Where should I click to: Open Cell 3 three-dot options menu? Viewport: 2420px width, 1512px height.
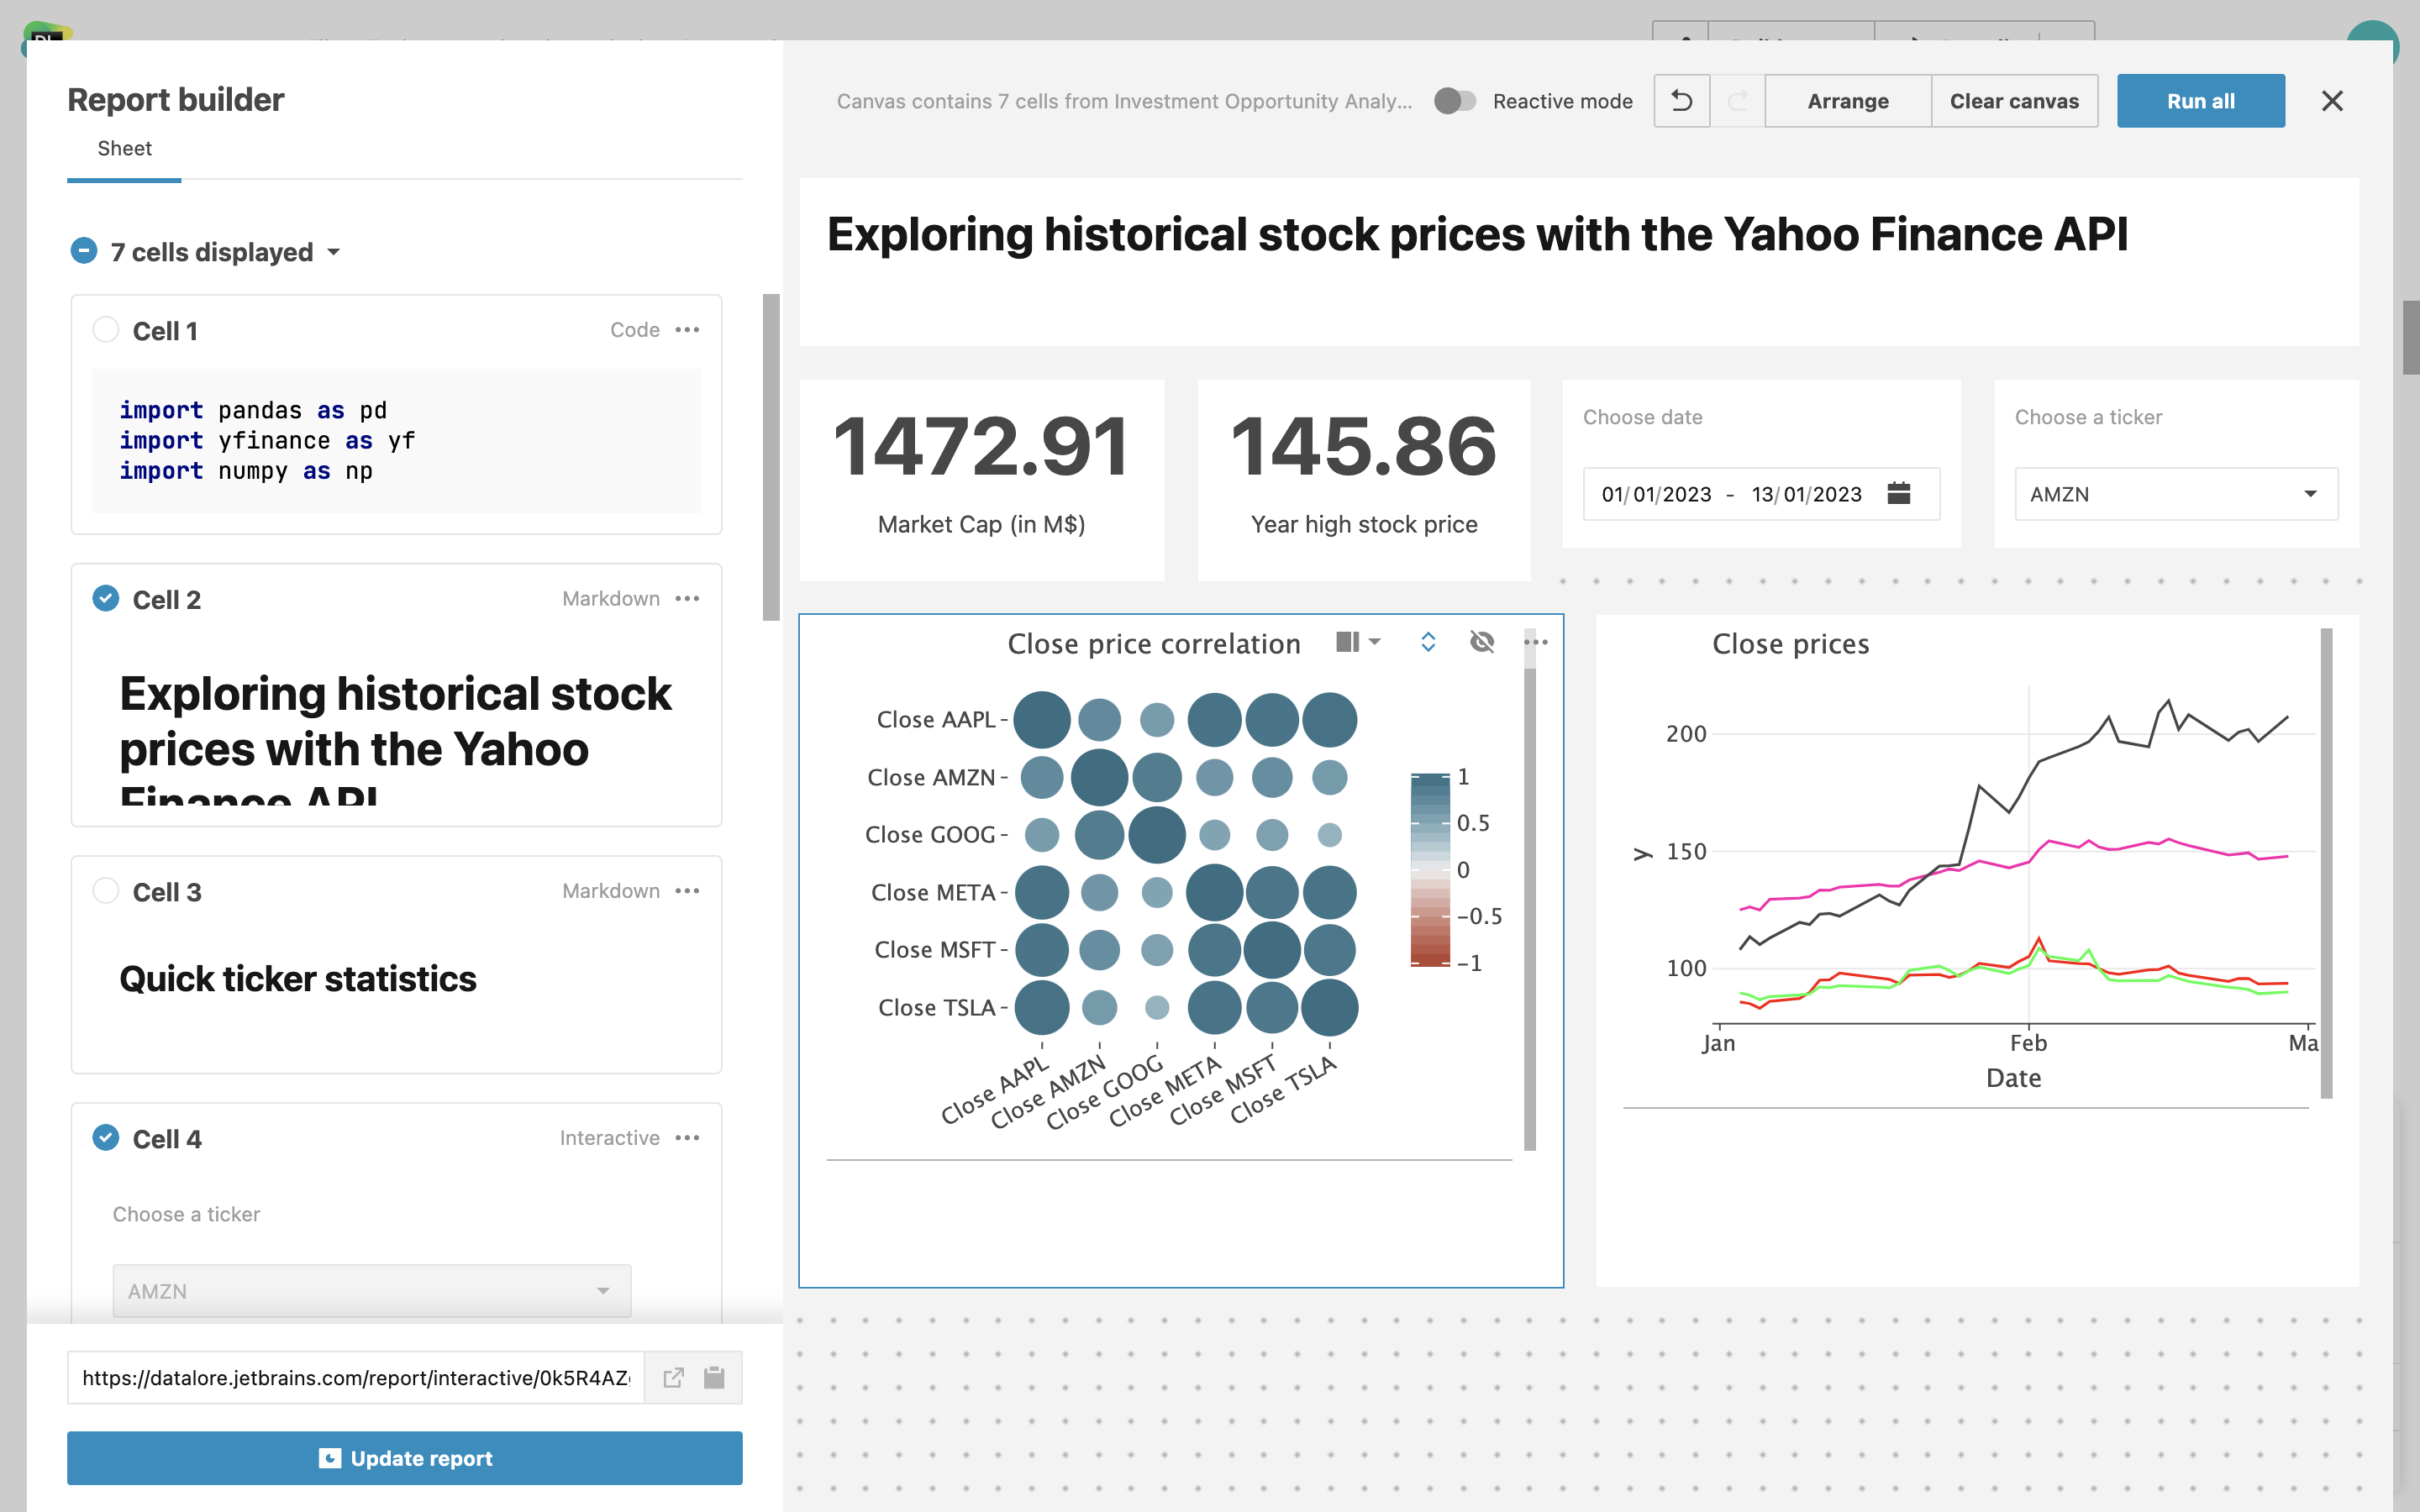tap(687, 891)
